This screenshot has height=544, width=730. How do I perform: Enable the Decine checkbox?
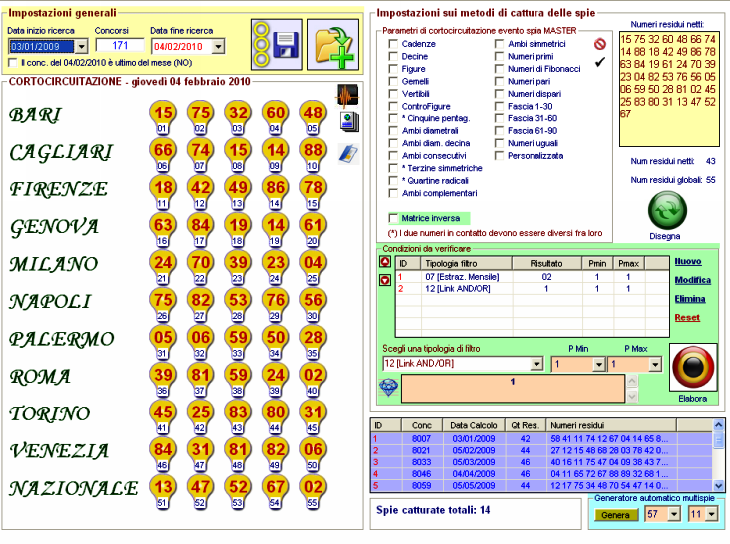point(393,56)
